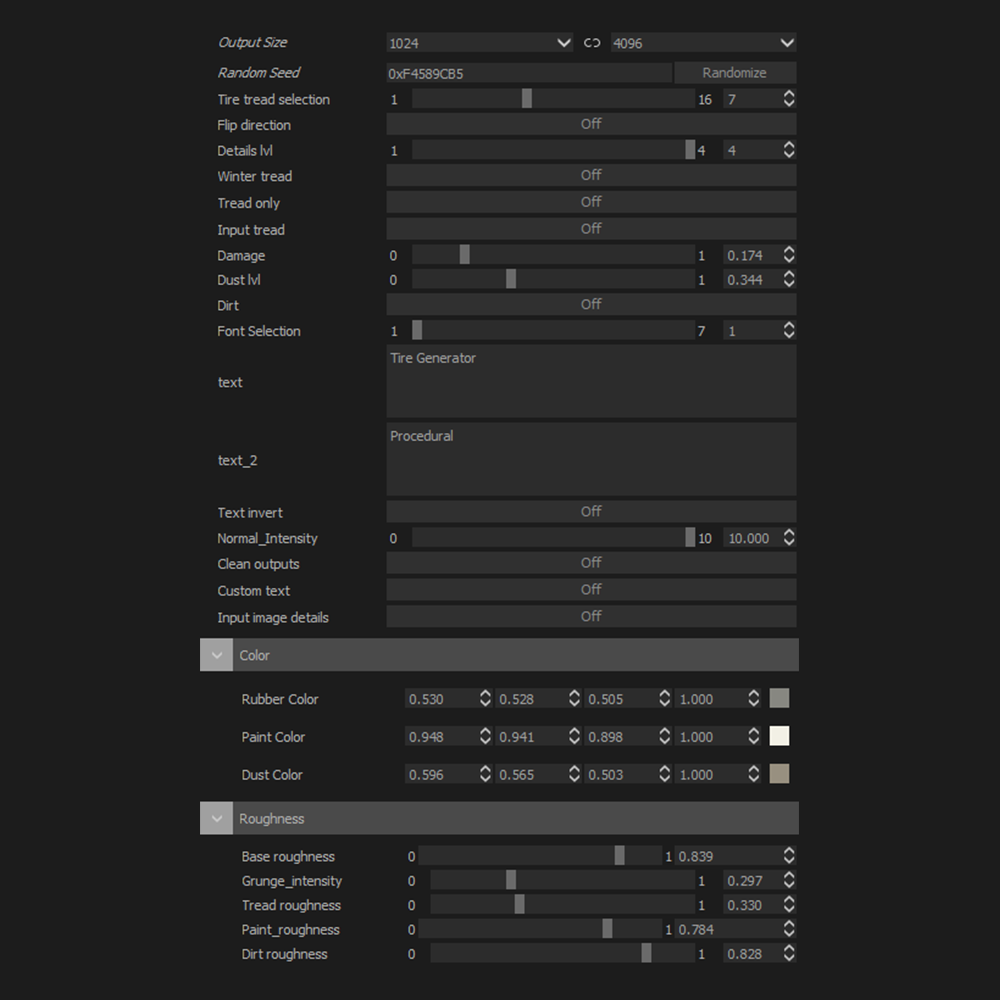The image size is (1000, 1000).
Task: Click the Grunge_intensity stepper arrows
Action: tap(789, 880)
